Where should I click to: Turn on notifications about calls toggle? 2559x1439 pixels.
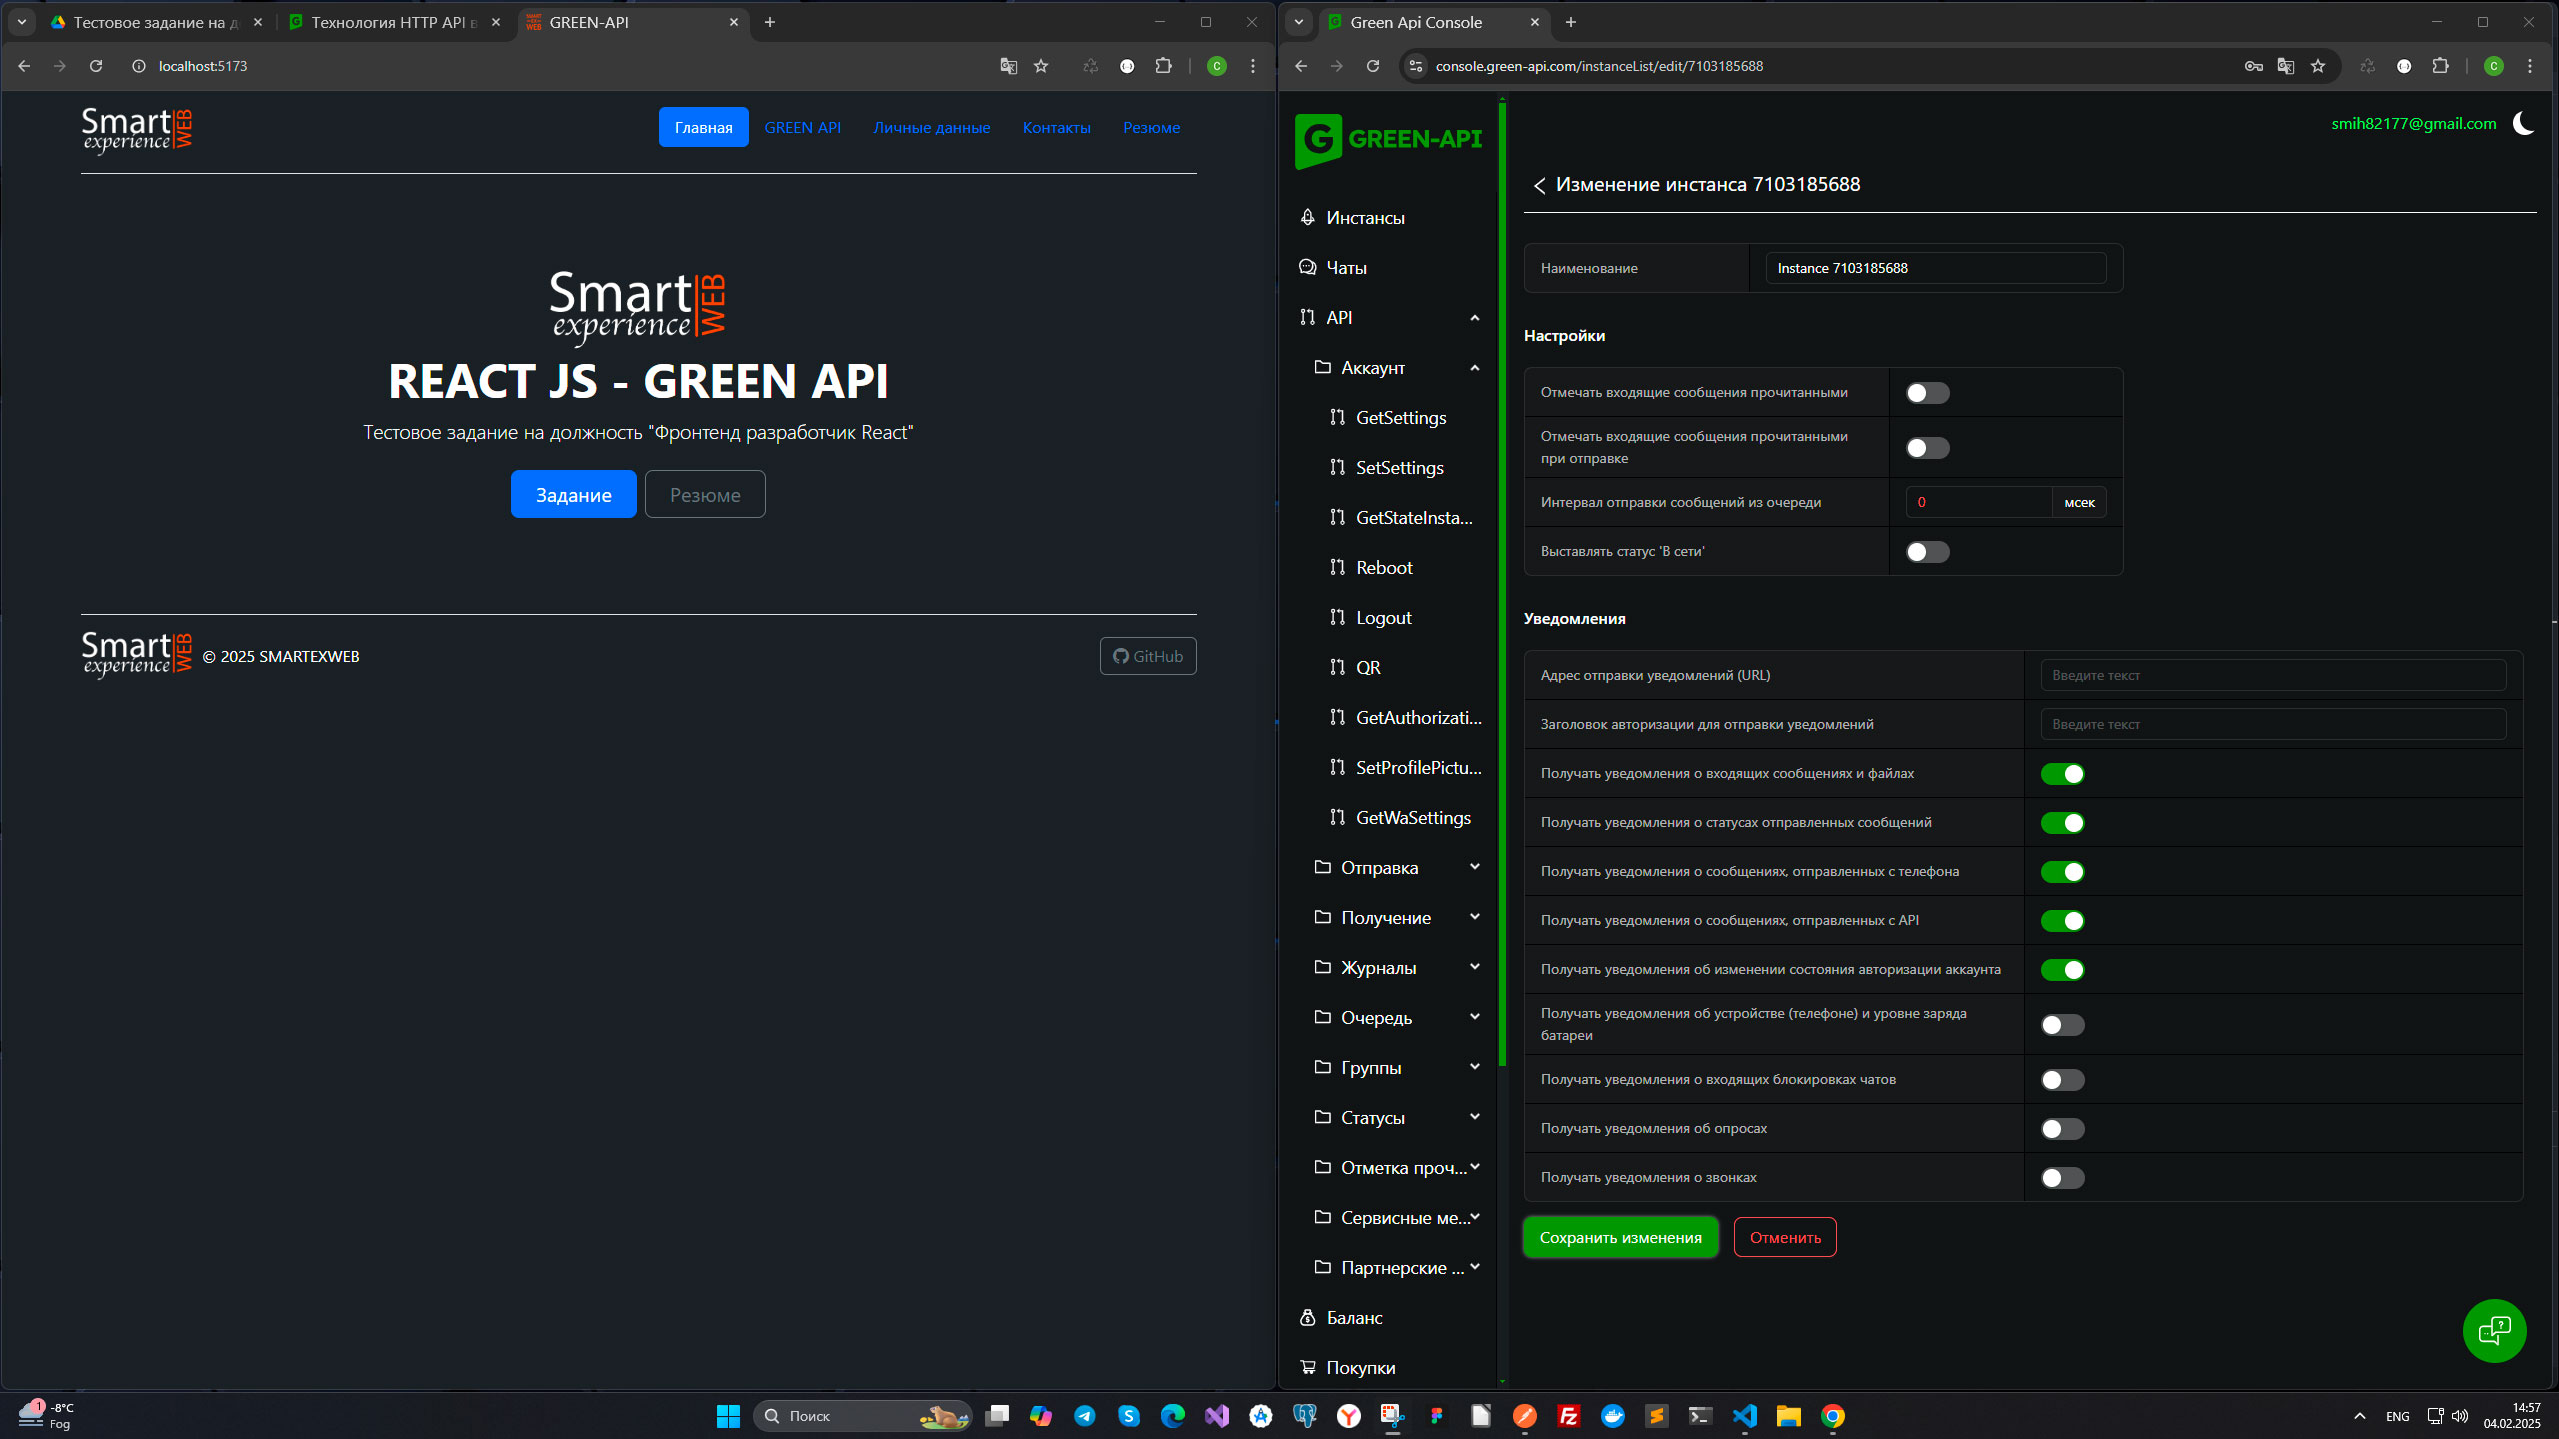coord(2062,1178)
